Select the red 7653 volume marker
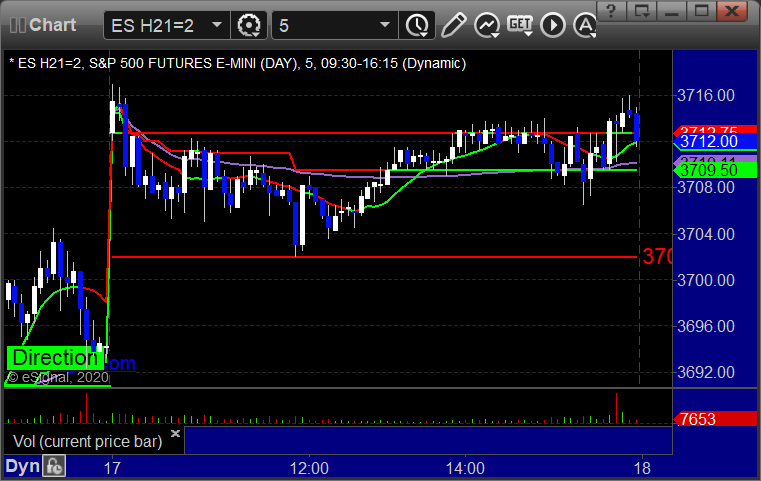This screenshot has height=481, width=761. (715, 419)
